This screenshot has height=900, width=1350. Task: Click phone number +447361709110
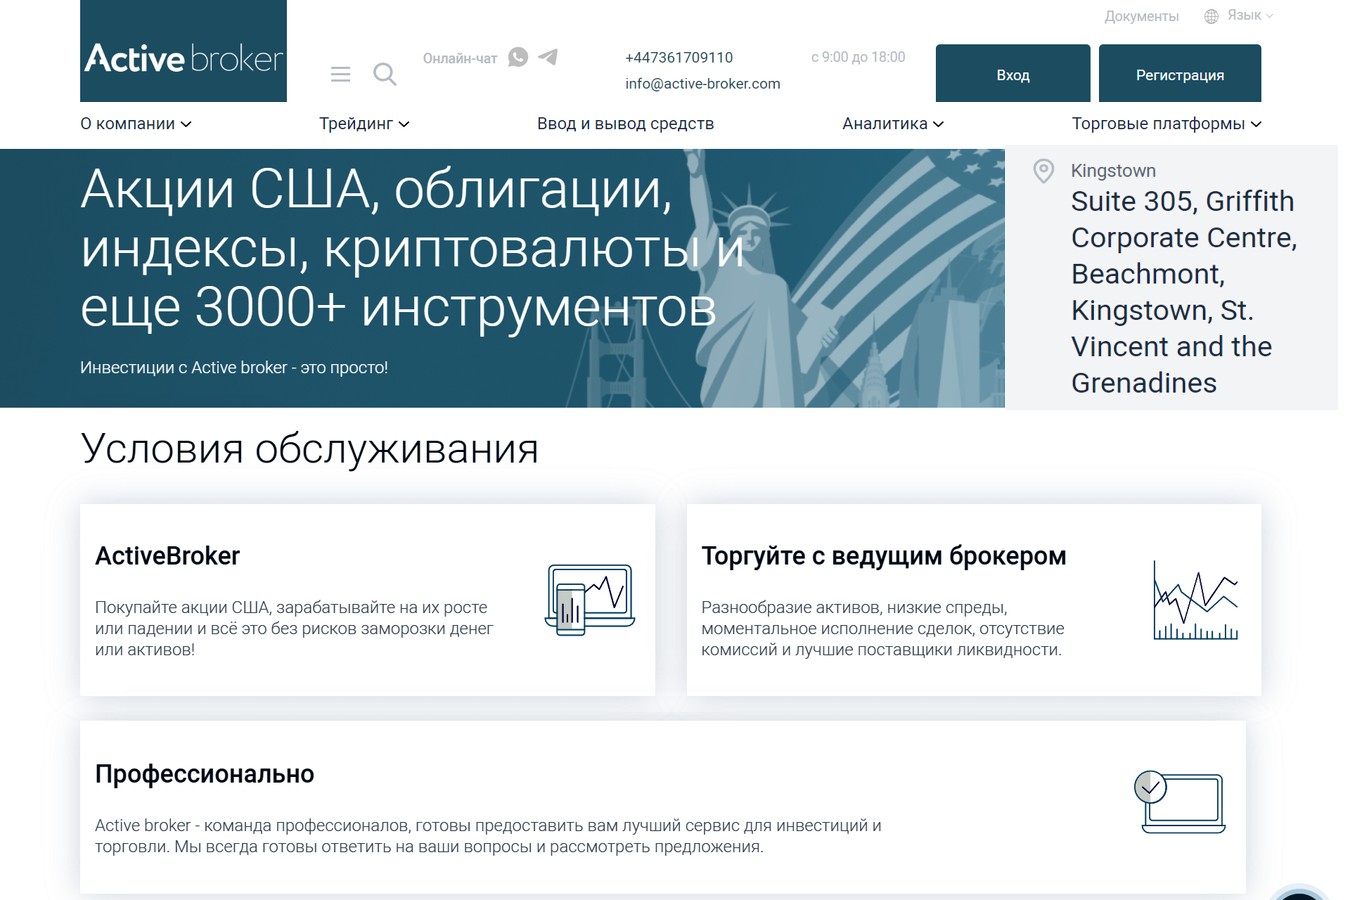pos(679,58)
